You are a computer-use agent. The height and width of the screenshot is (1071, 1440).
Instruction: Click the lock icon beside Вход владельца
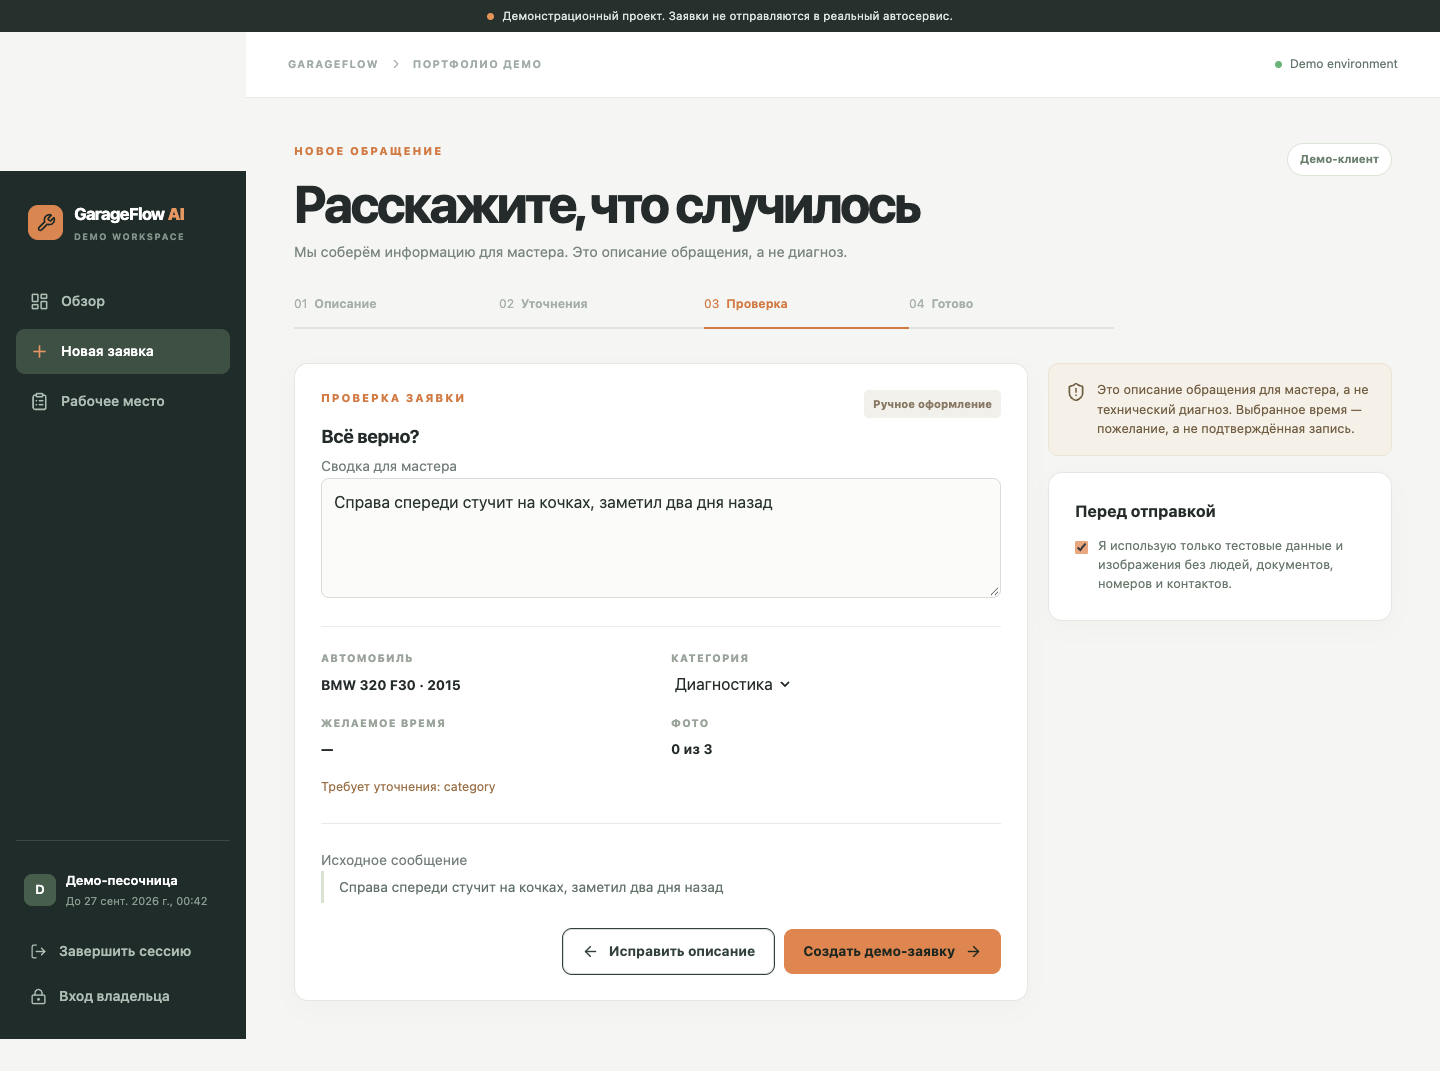(39, 996)
